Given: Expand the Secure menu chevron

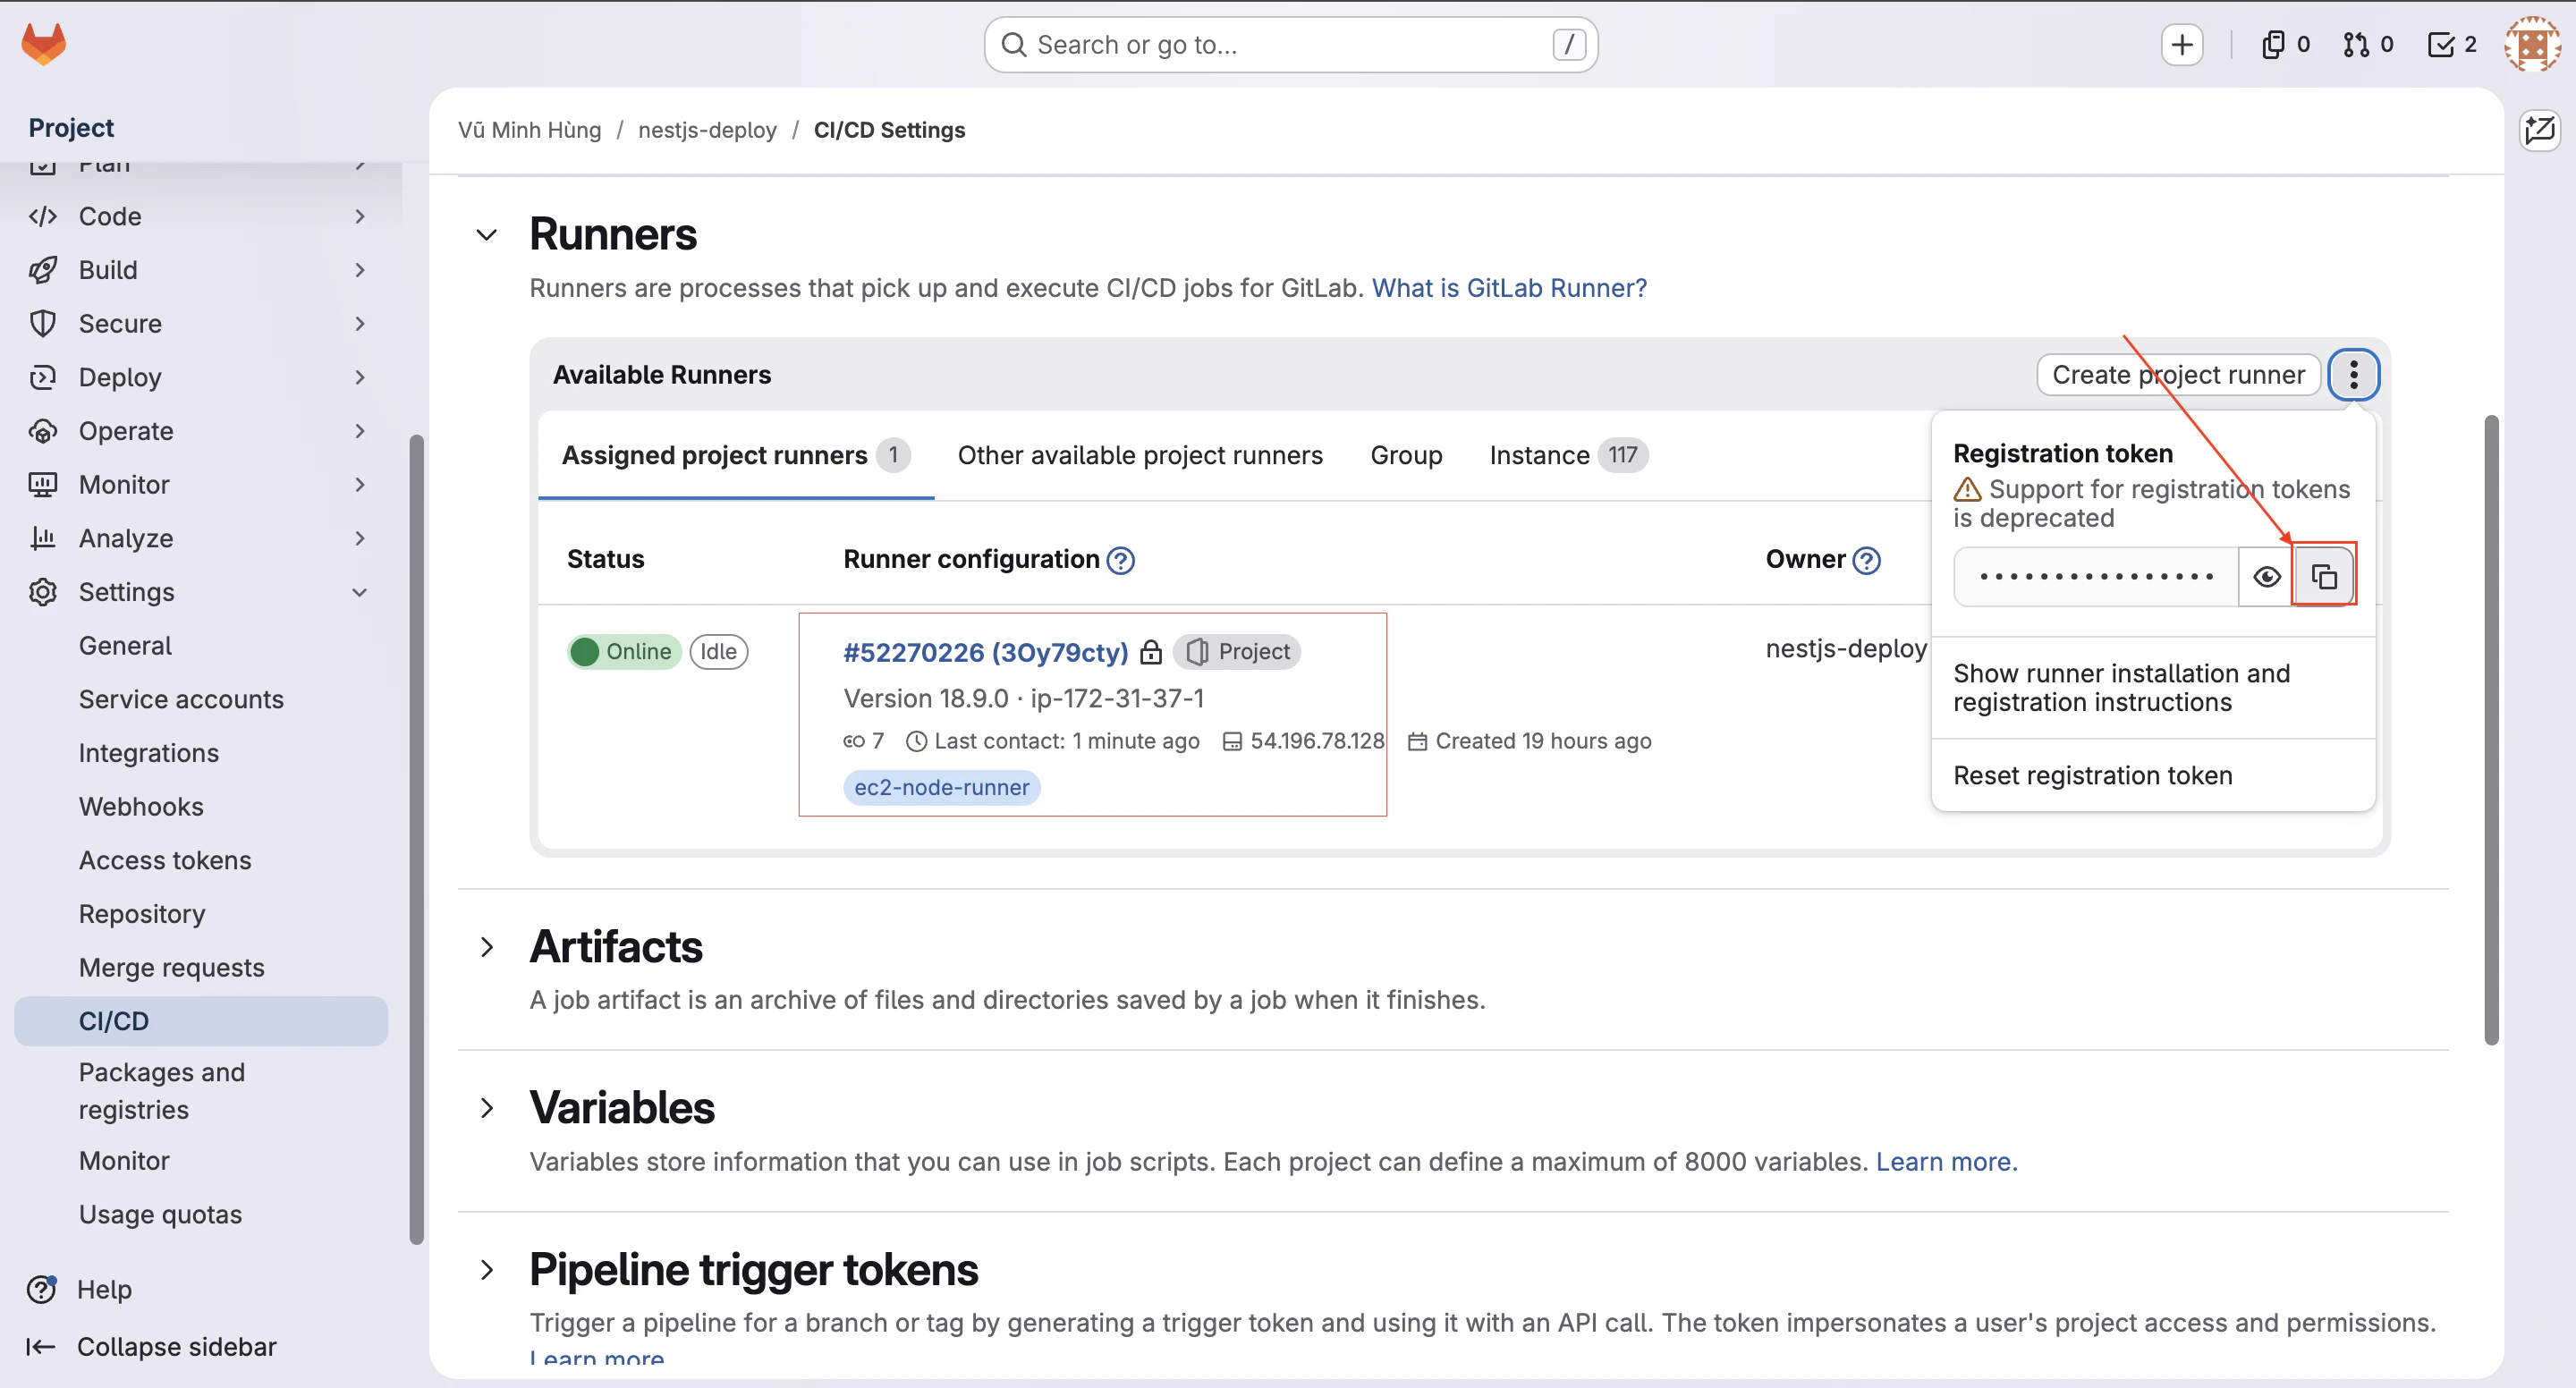Looking at the screenshot, I should click(360, 323).
